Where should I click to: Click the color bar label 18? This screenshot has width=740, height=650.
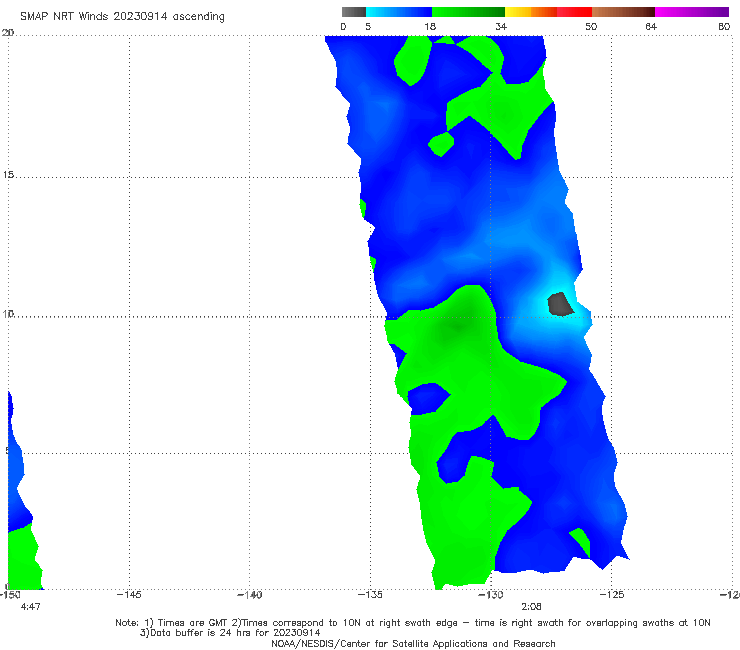pos(430,27)
